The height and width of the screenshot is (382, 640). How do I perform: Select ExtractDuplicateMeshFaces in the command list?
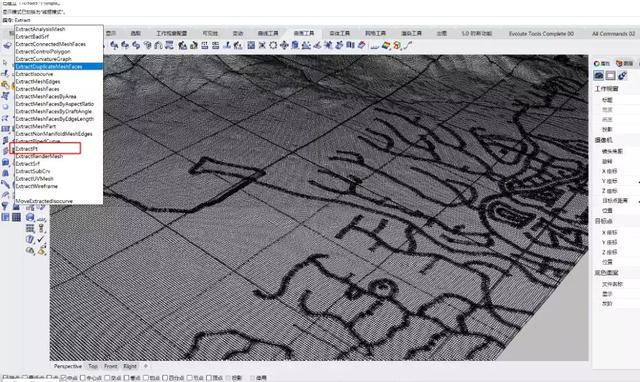click(x=58, y=67)
